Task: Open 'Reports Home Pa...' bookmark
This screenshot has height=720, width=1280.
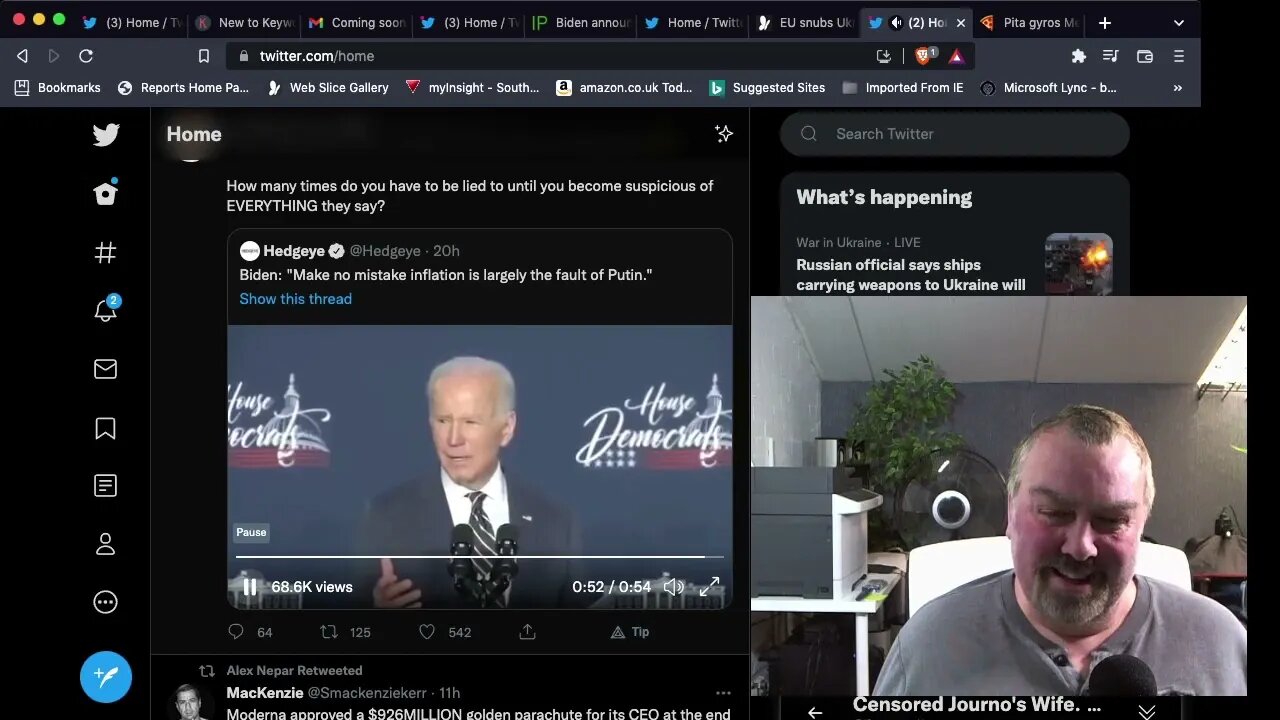Action: 183,88
